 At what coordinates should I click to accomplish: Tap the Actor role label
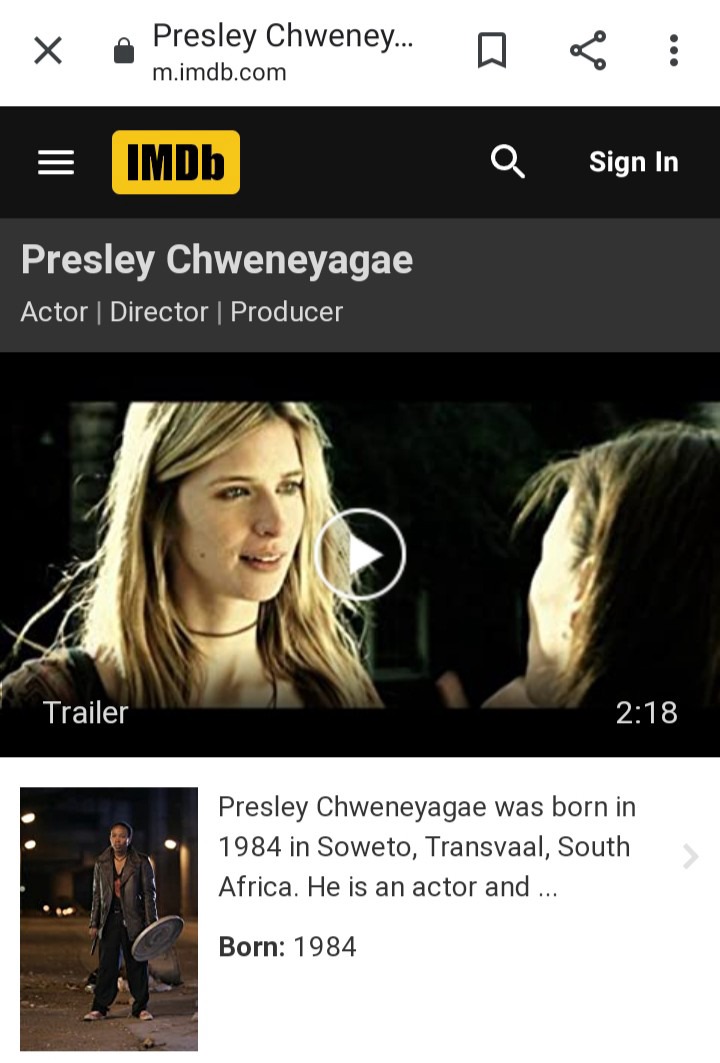(x=54, y=313)
